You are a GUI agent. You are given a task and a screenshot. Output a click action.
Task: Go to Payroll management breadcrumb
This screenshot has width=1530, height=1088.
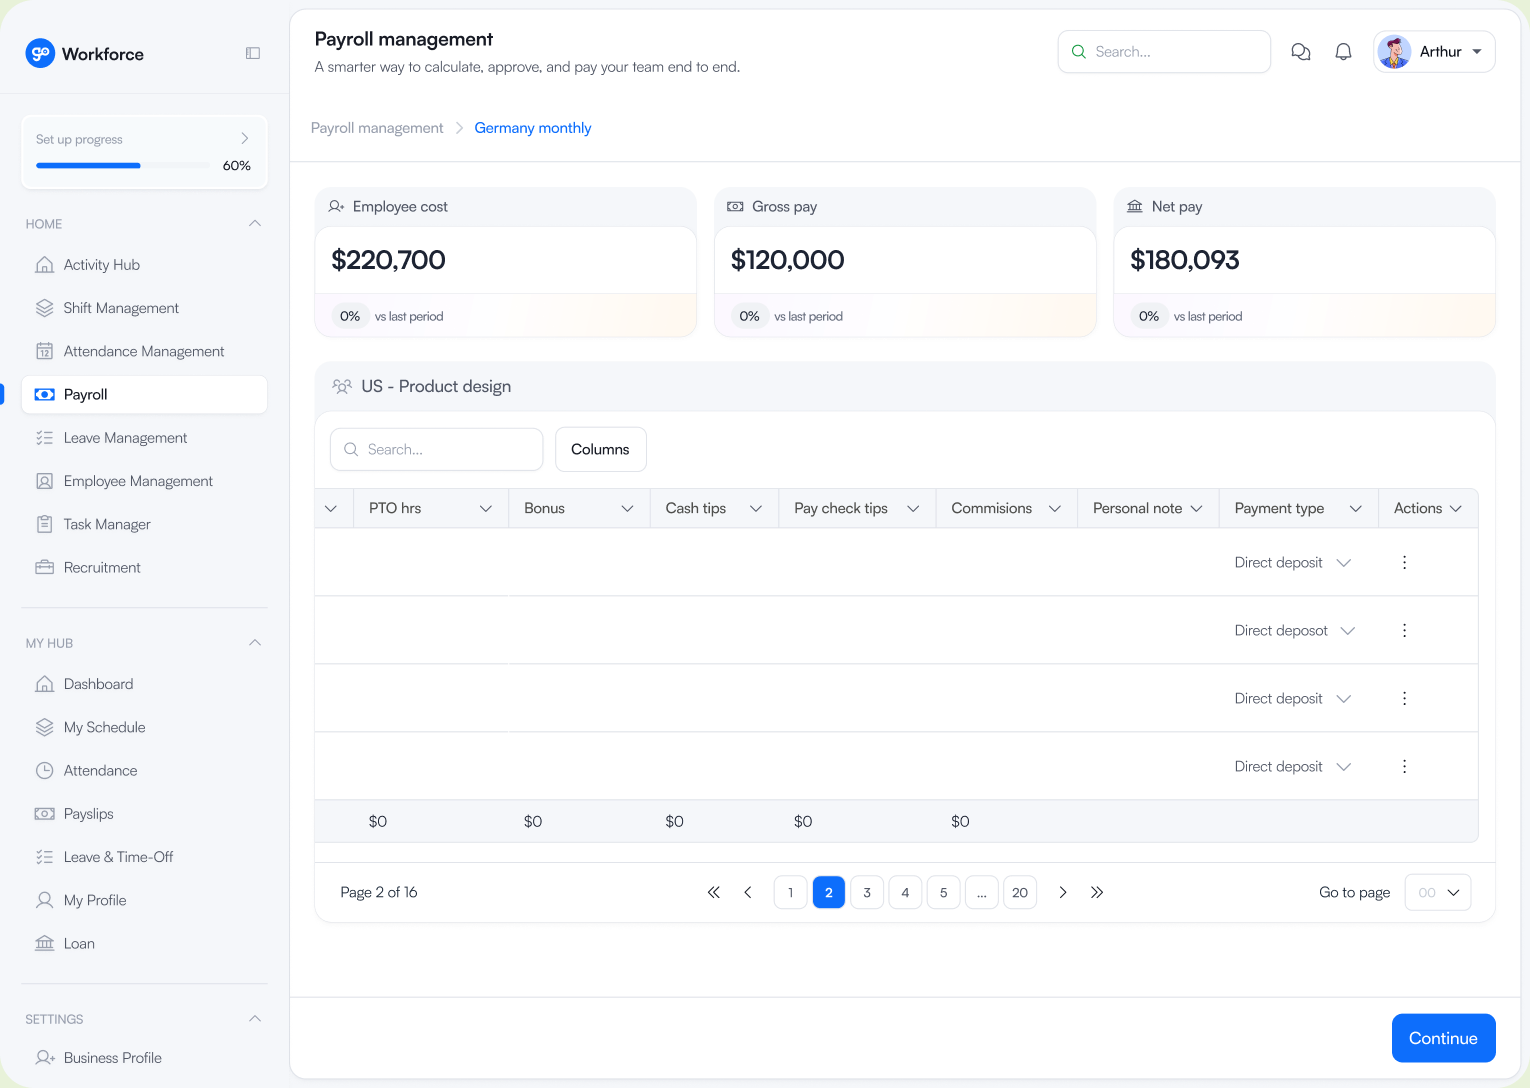pyautogui.click(x=377, y=128)
